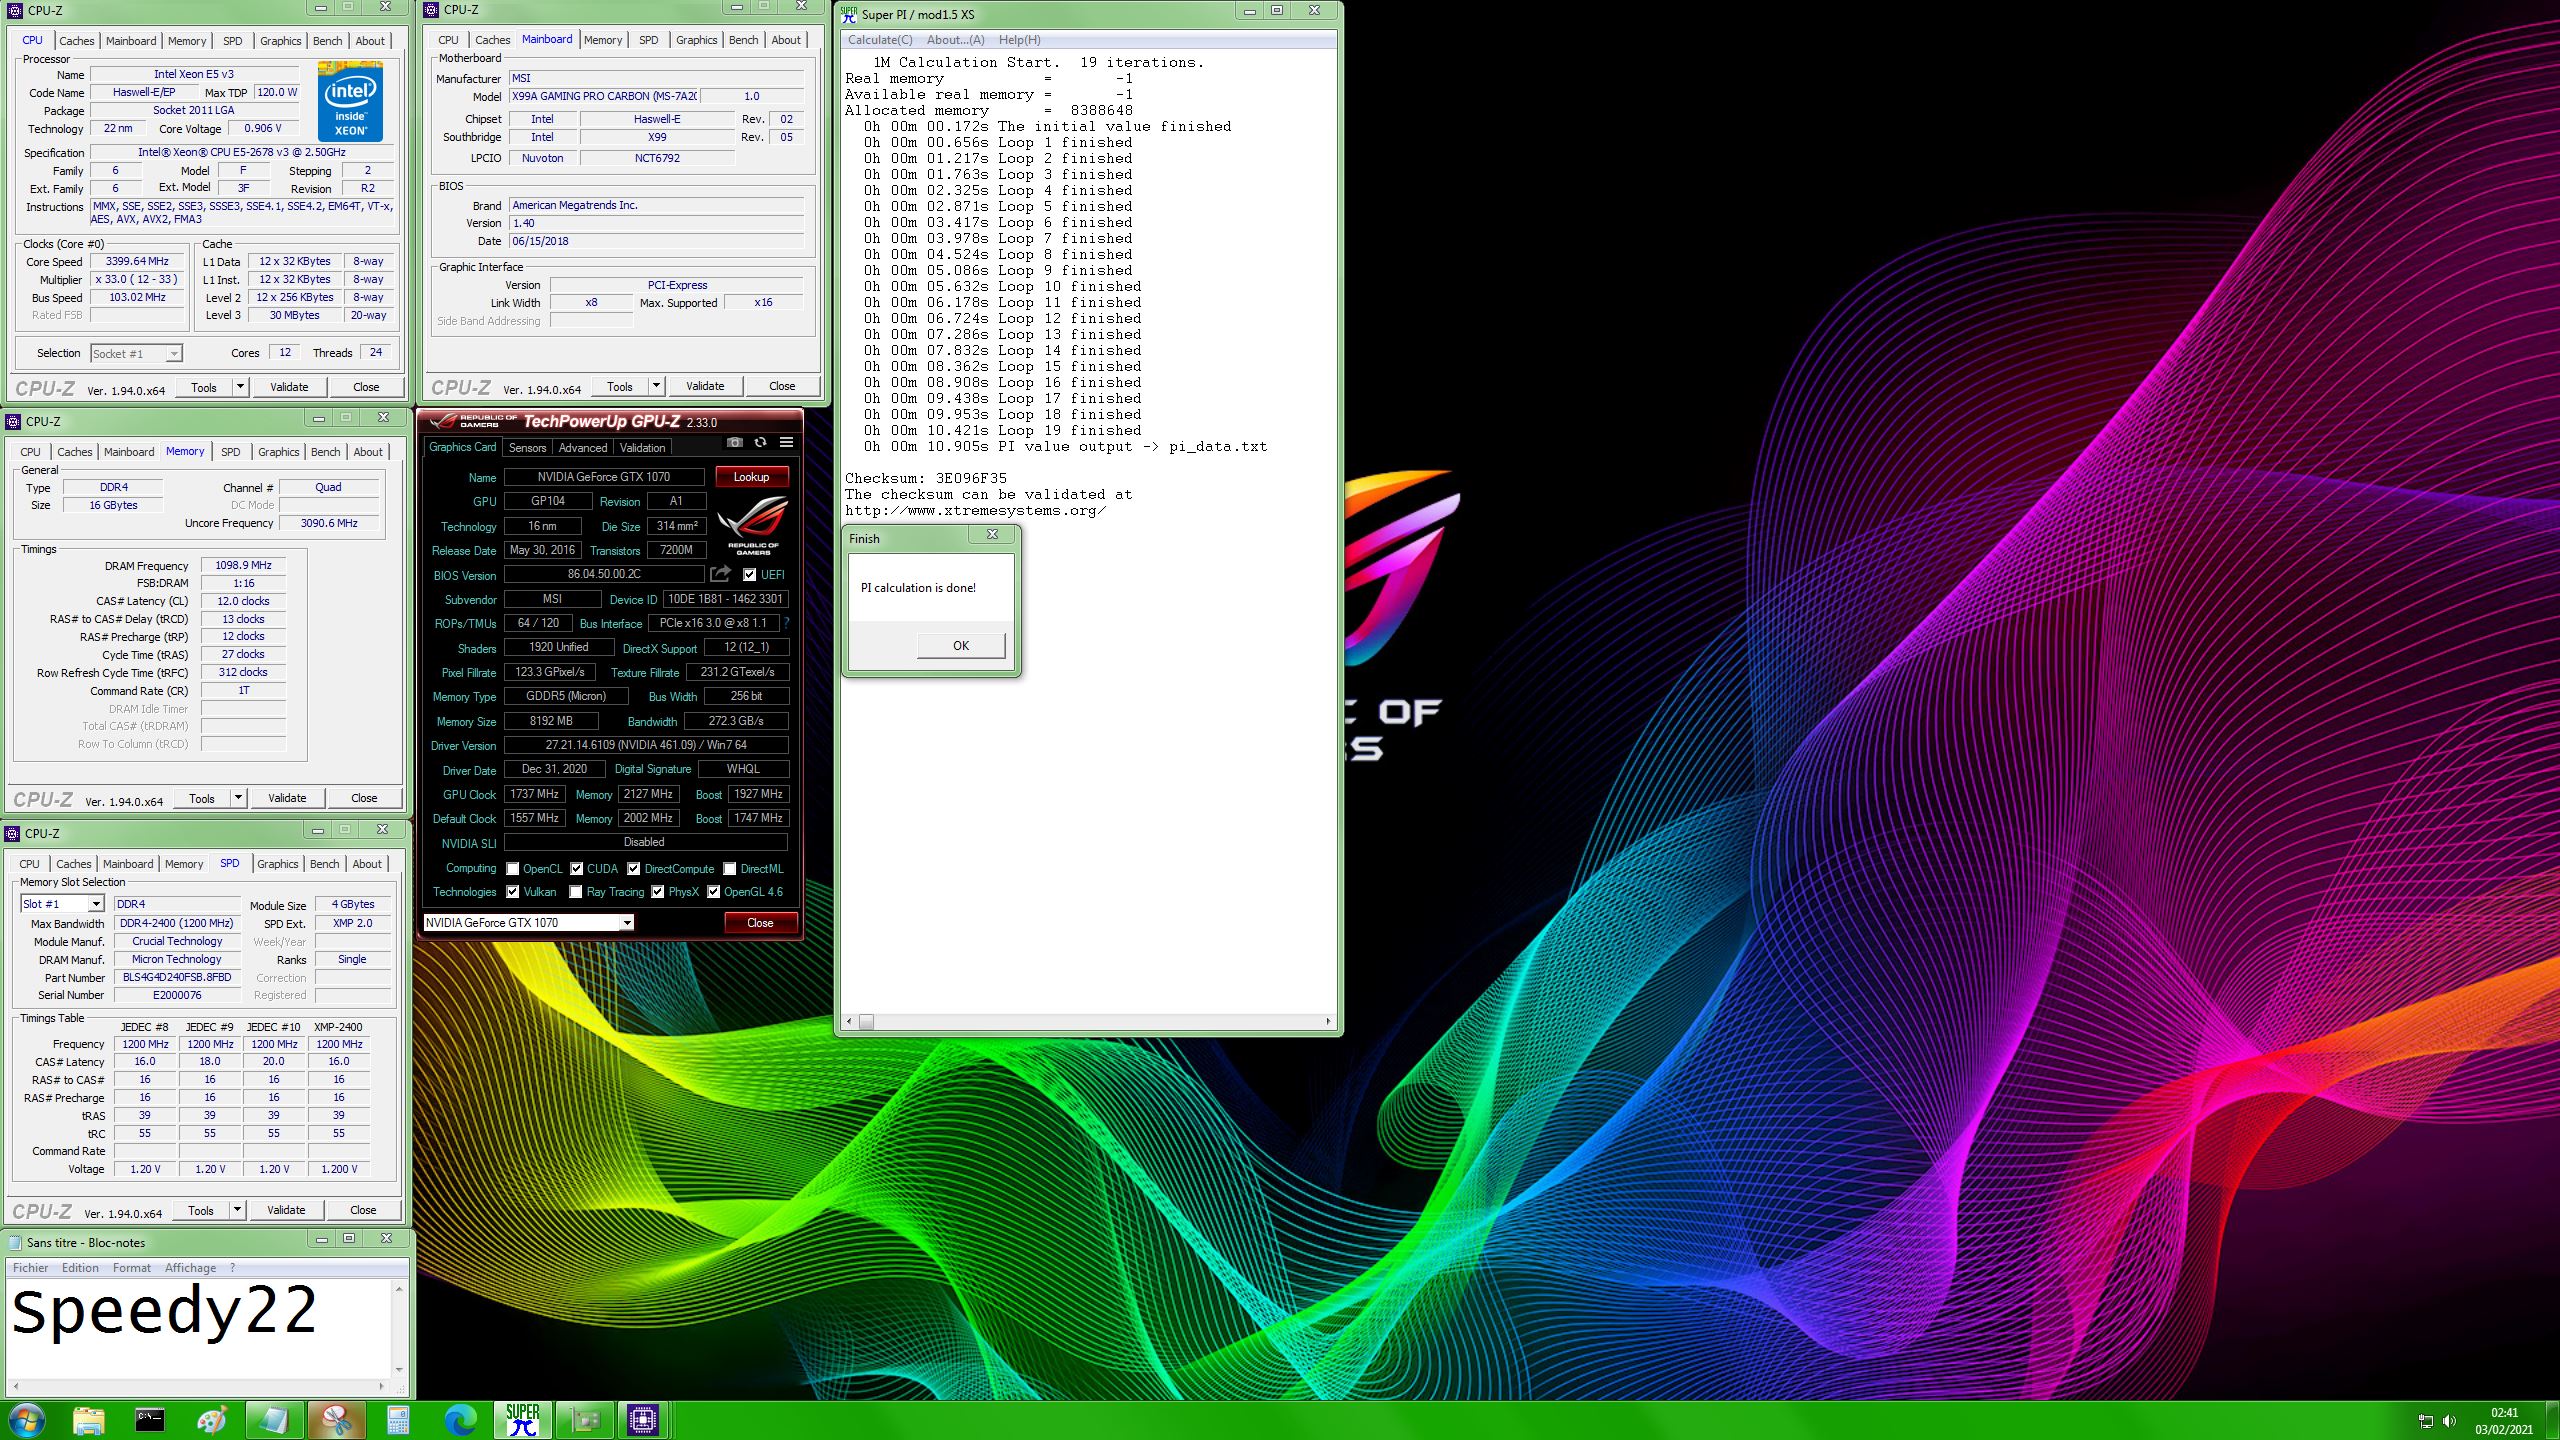Open the Caches tab in the top-left CPU-Z

coord(77,41)
